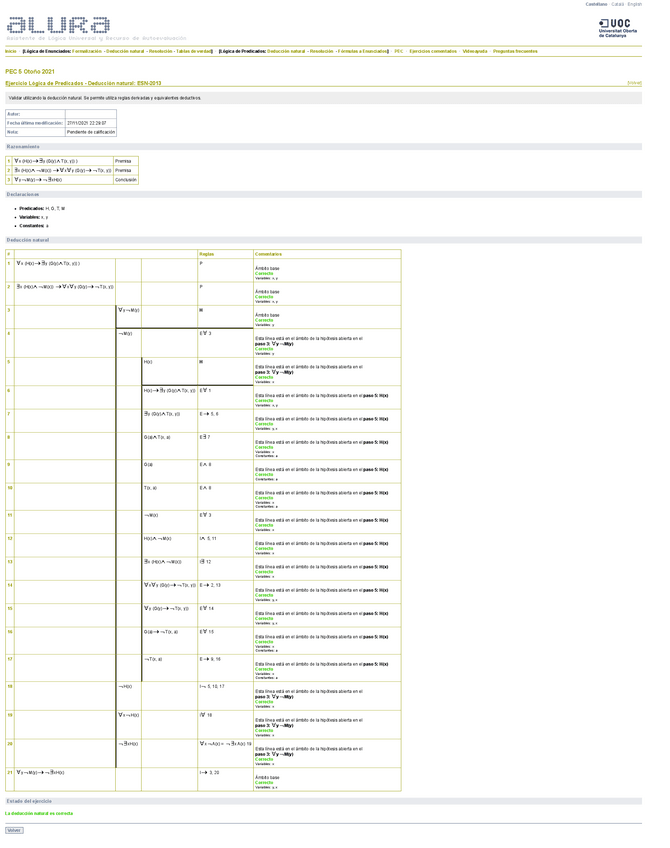This screenshot has height=848, width=670.
Task: Click the Reglas column header in deduction table
Action: pos(206,254)
